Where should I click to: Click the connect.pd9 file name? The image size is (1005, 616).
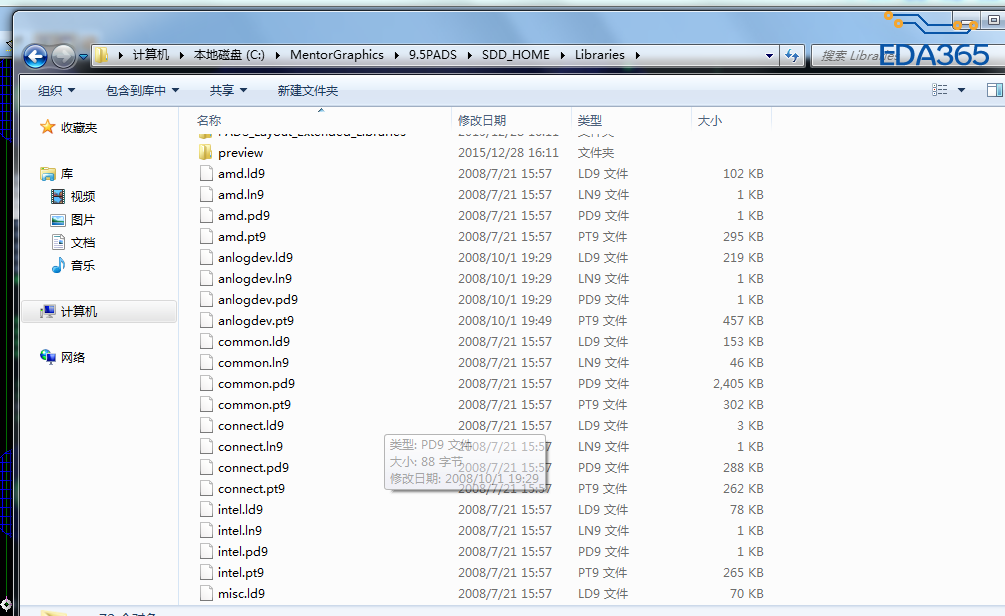click(x=253, y=468)
